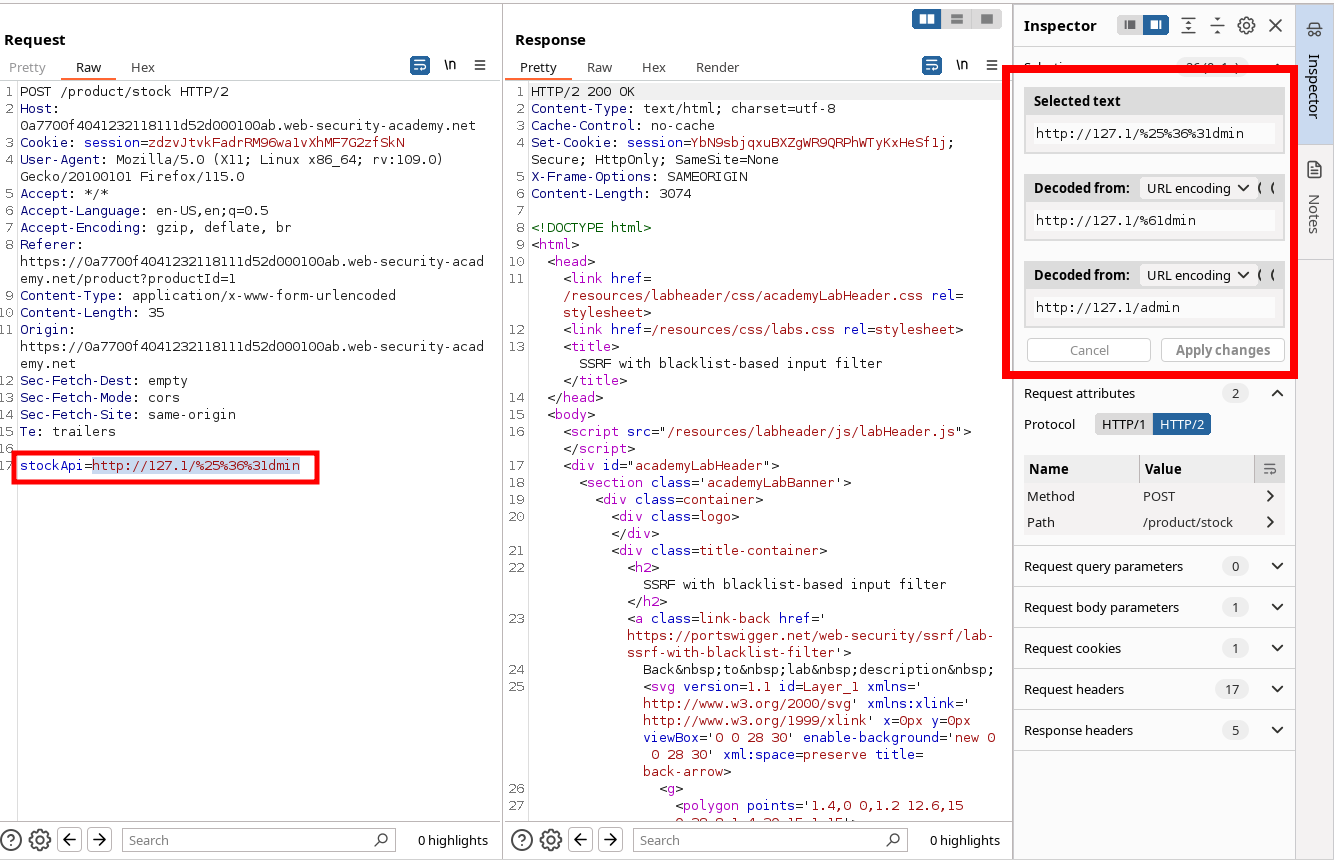The width and height of the screenshot is (1334, 860).
Task: Collapse all Inspector sections
Action: coord(1217,25)
